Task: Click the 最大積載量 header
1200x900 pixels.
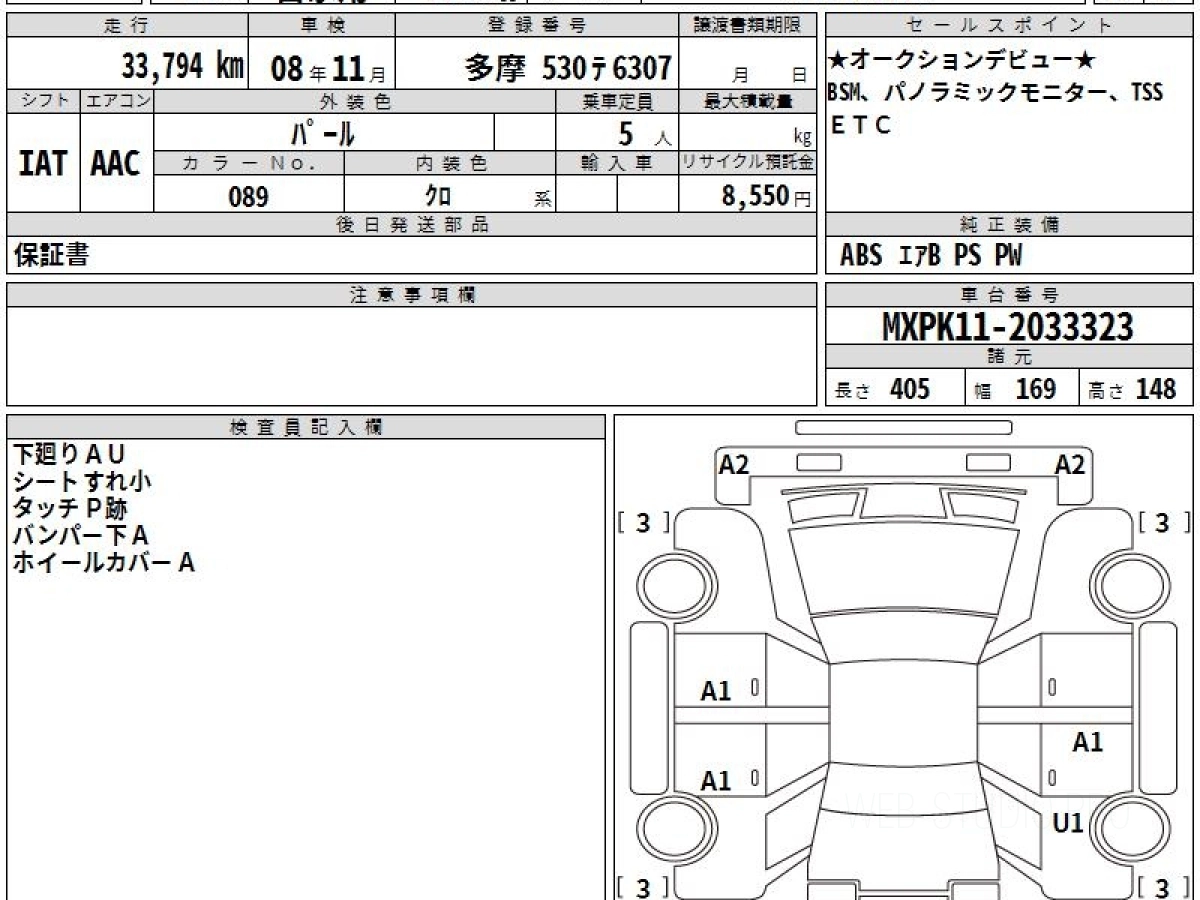Action: click(748, 101)
